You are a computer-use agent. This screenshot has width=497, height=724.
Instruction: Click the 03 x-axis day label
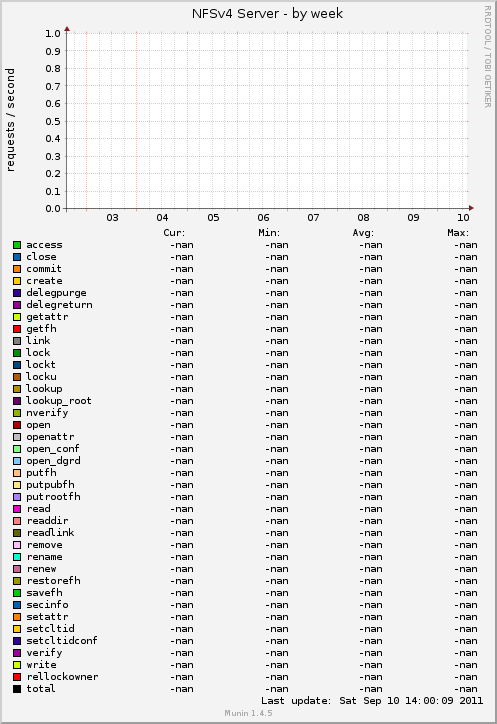click(x=112, y=217)
